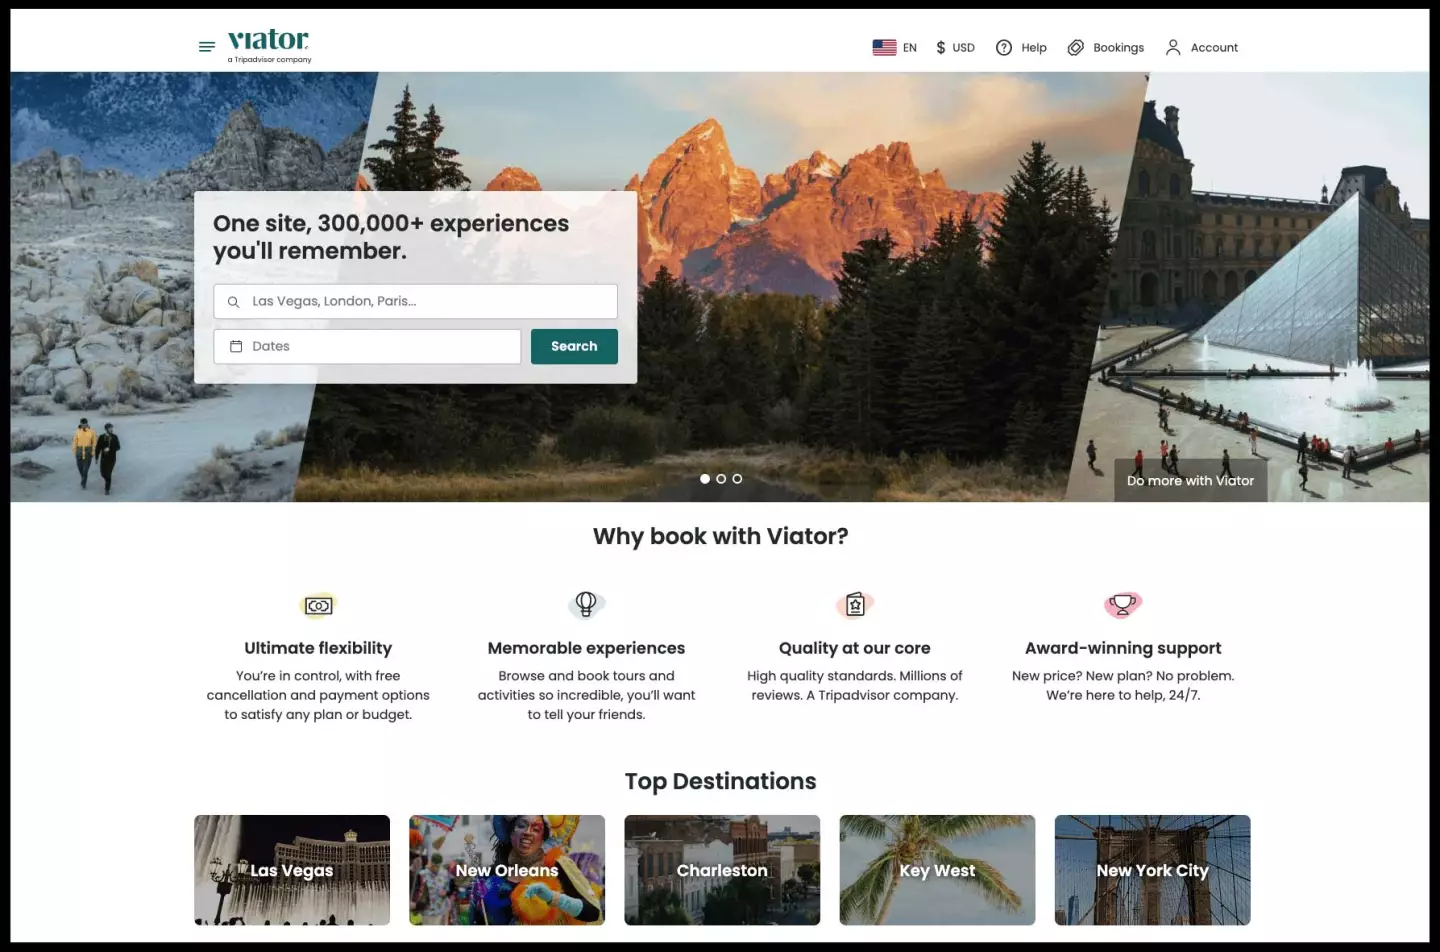Click the calendar icon beside Dates
The width and height of the screenshot is (1440, 952).
[236, 346]
